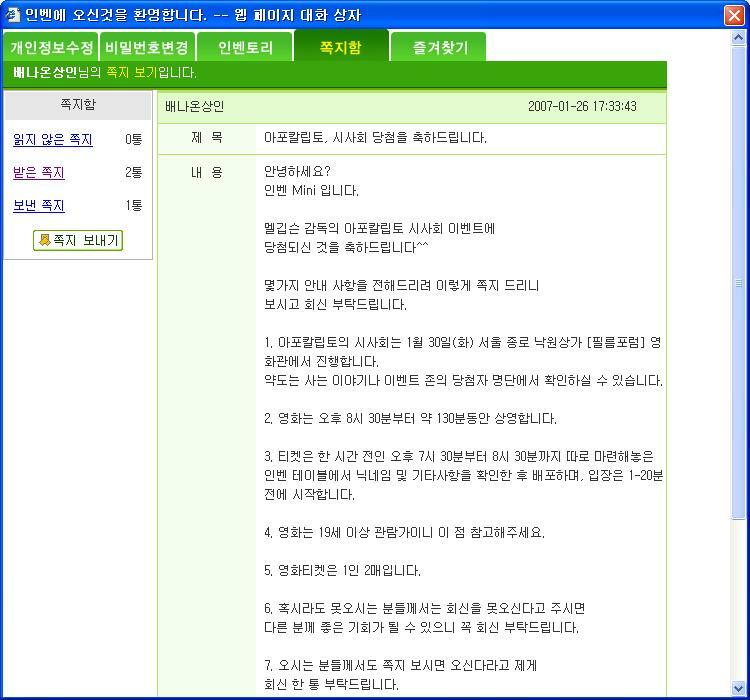Click the 쪽지함 sidebar heading
This screenshot has width=750, height=700.
78,104
